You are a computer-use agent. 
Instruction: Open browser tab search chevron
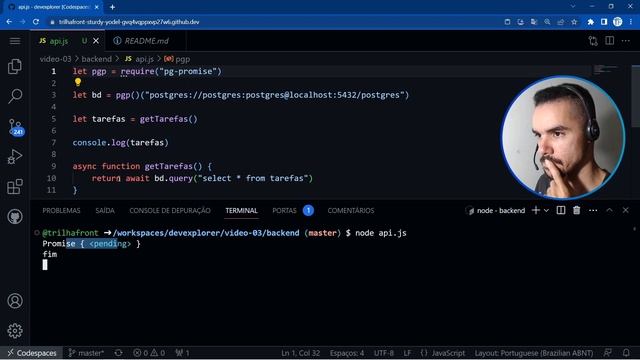point(573,7)
